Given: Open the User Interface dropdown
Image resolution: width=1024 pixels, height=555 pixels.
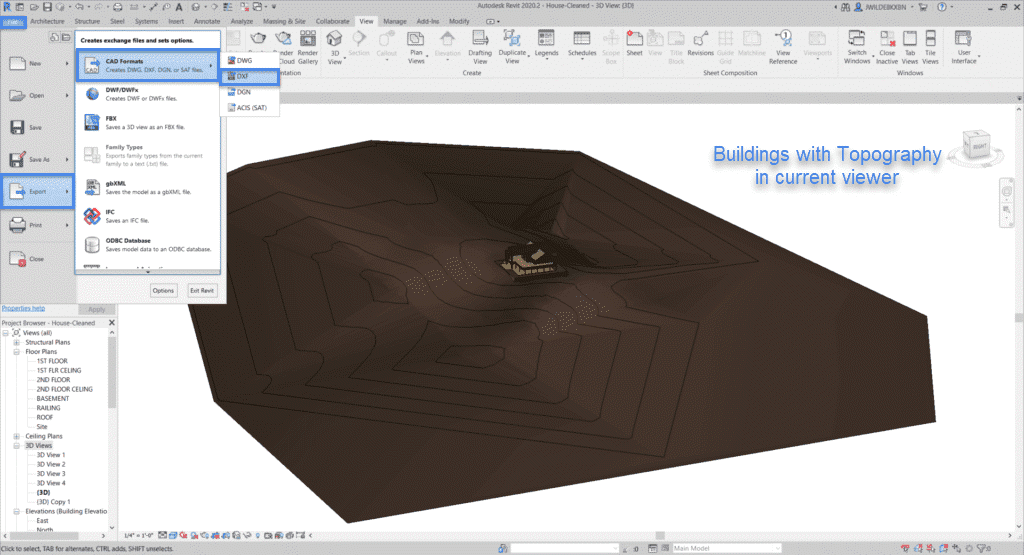Looking at the screenshot, I should [x=964, y=48].
